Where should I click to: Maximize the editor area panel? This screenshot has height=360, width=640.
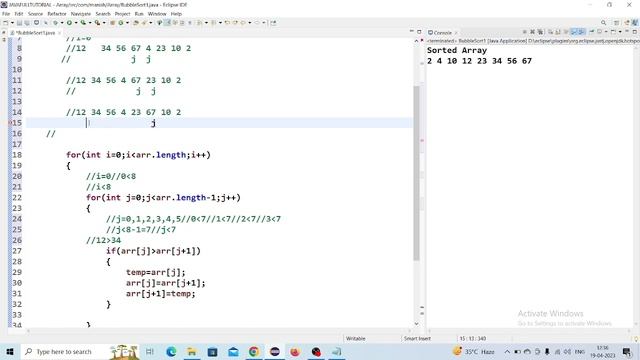(419, 32)
